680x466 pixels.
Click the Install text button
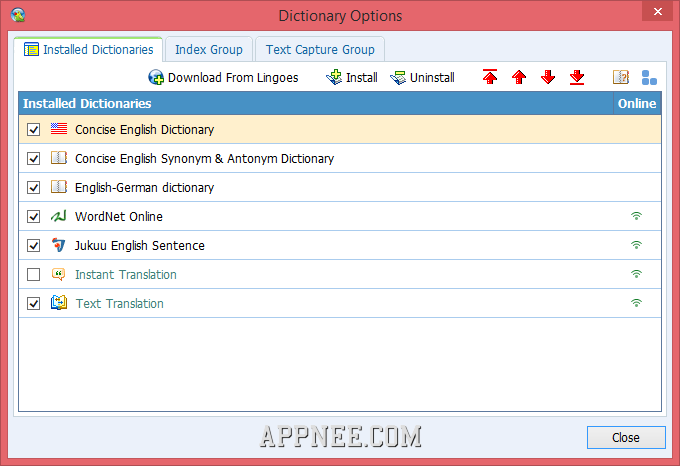click(362, 78)
